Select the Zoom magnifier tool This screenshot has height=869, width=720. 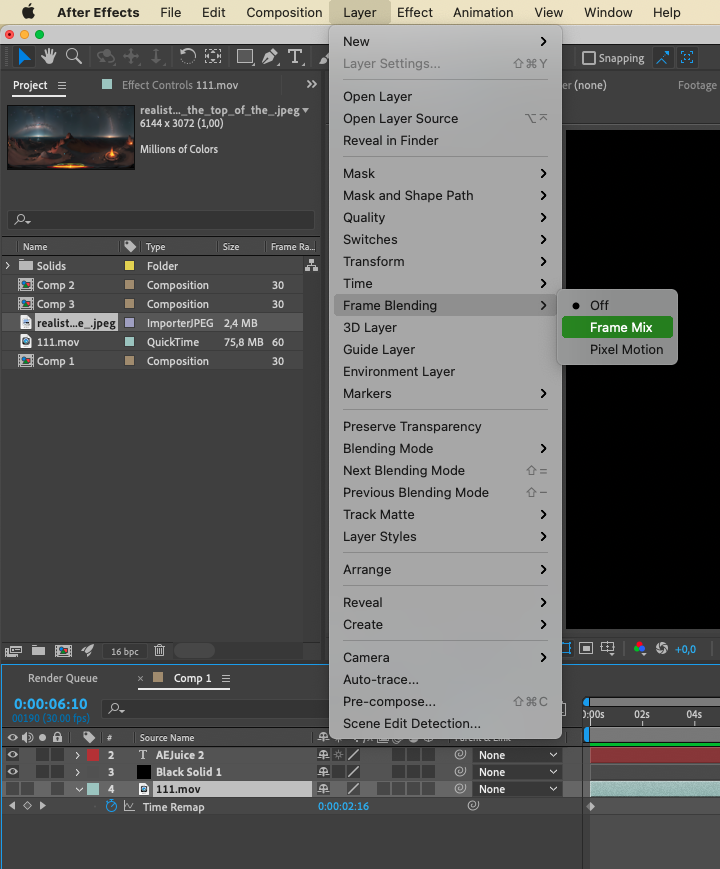pyautogui.click(x=73, y=57)
